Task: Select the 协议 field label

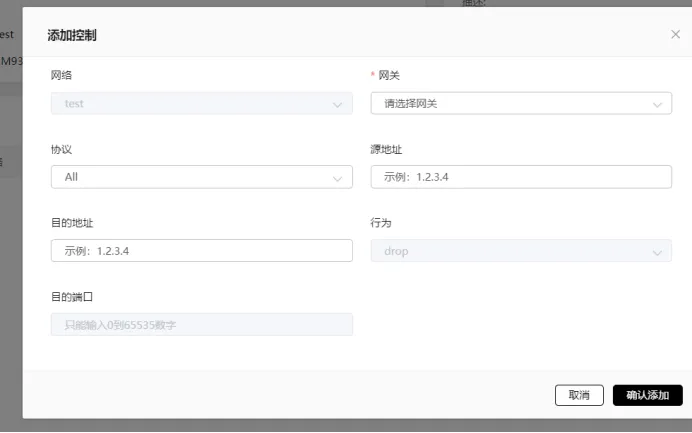Action: [x=61, y=149]
